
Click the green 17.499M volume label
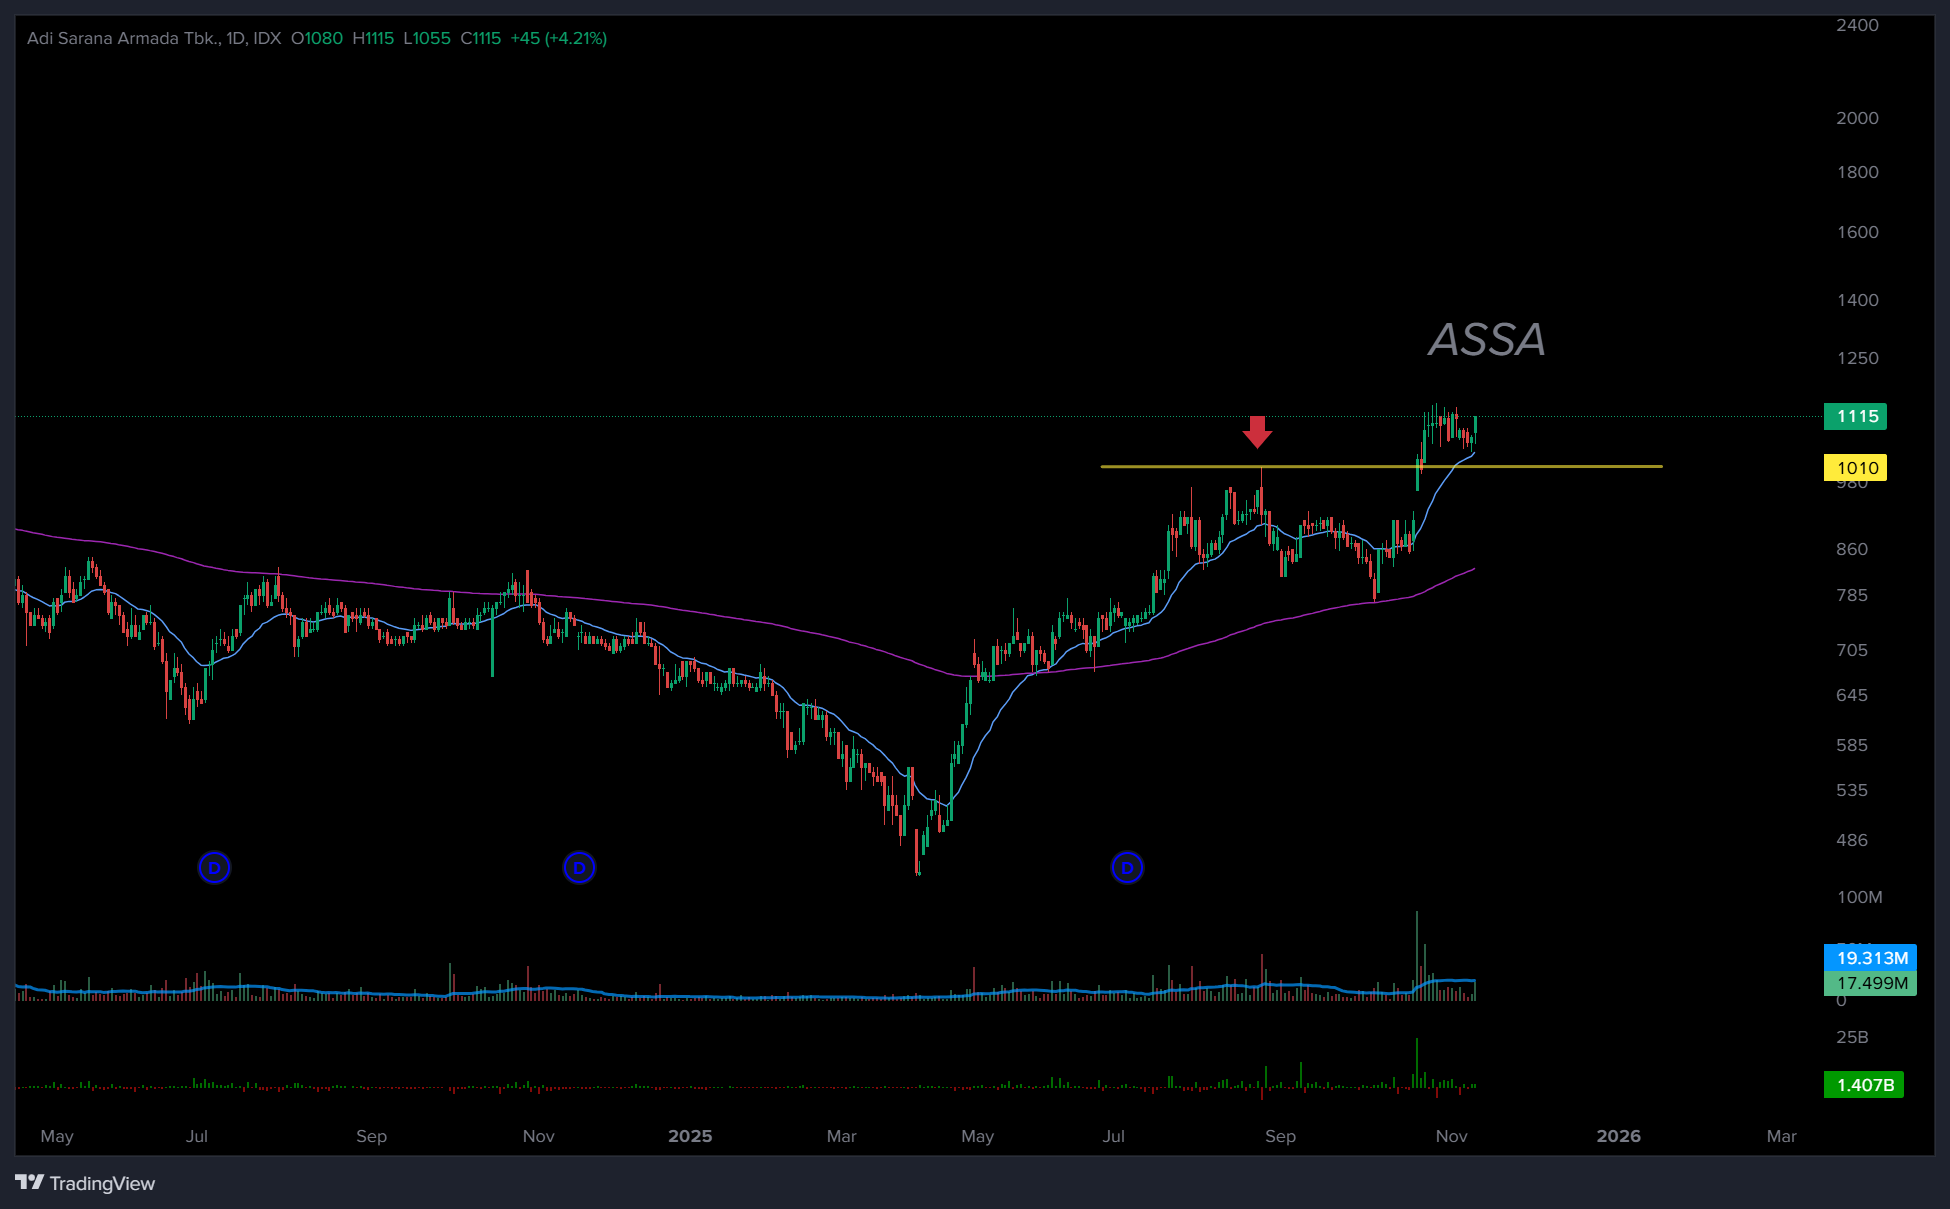point(1870,983)
